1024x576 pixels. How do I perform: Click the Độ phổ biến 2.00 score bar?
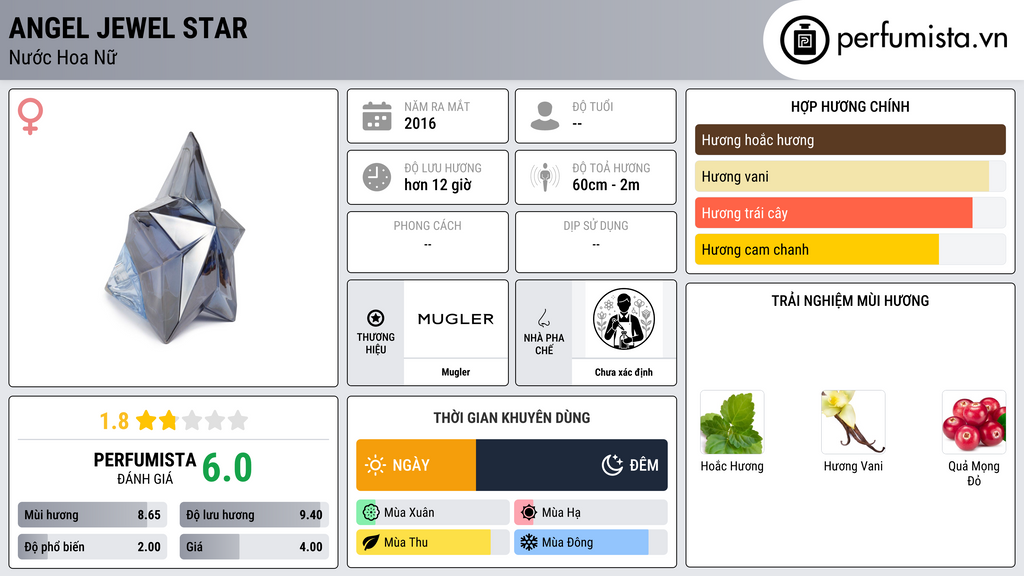93,547
